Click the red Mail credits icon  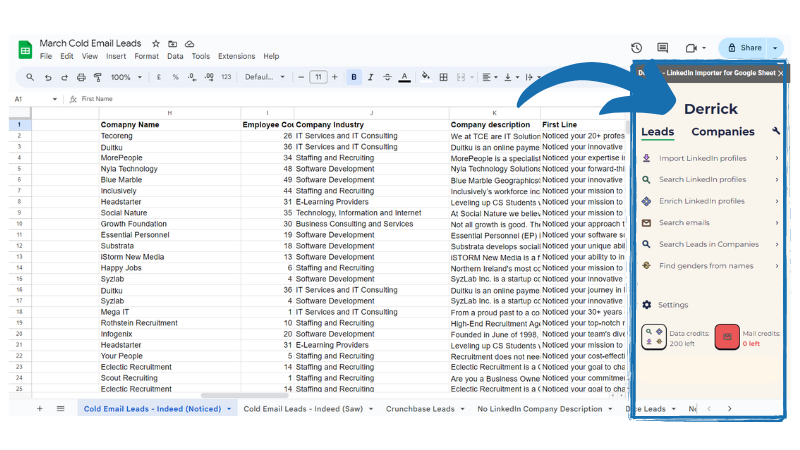[x=727, y=337]
